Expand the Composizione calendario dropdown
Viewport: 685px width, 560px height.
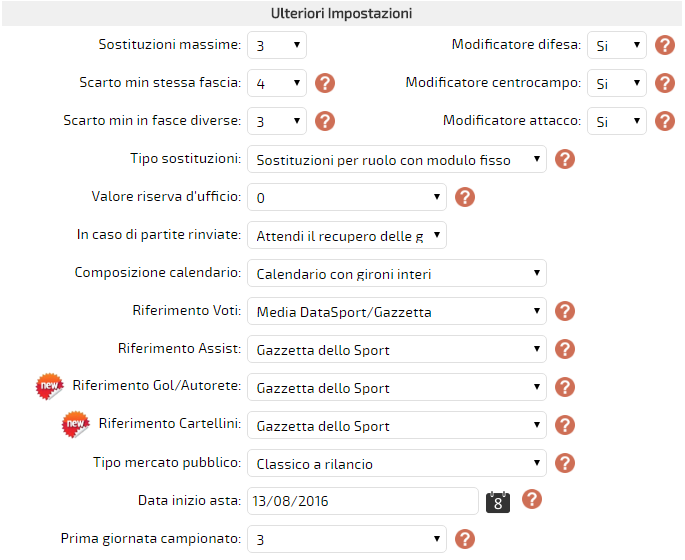coord(397,273)
